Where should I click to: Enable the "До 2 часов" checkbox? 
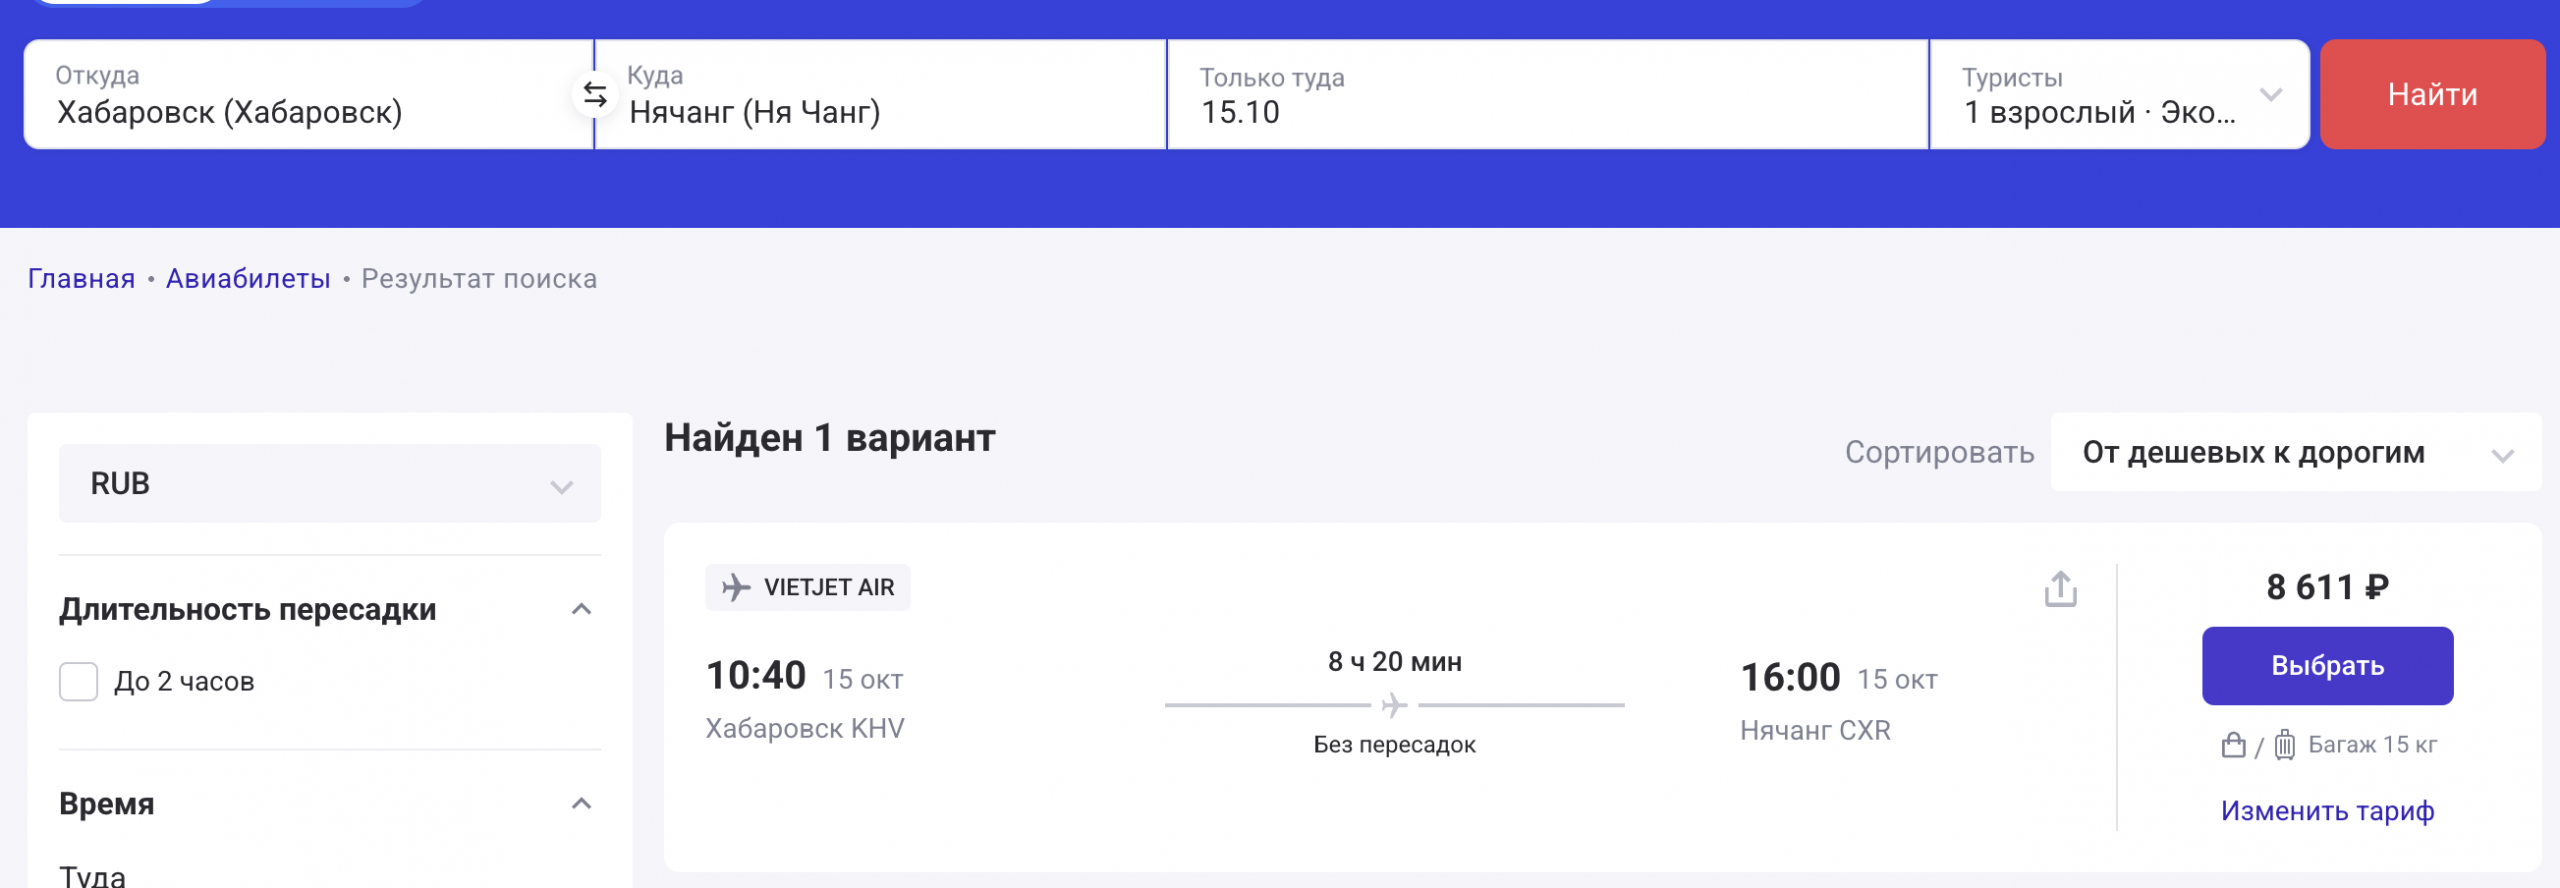79,682
